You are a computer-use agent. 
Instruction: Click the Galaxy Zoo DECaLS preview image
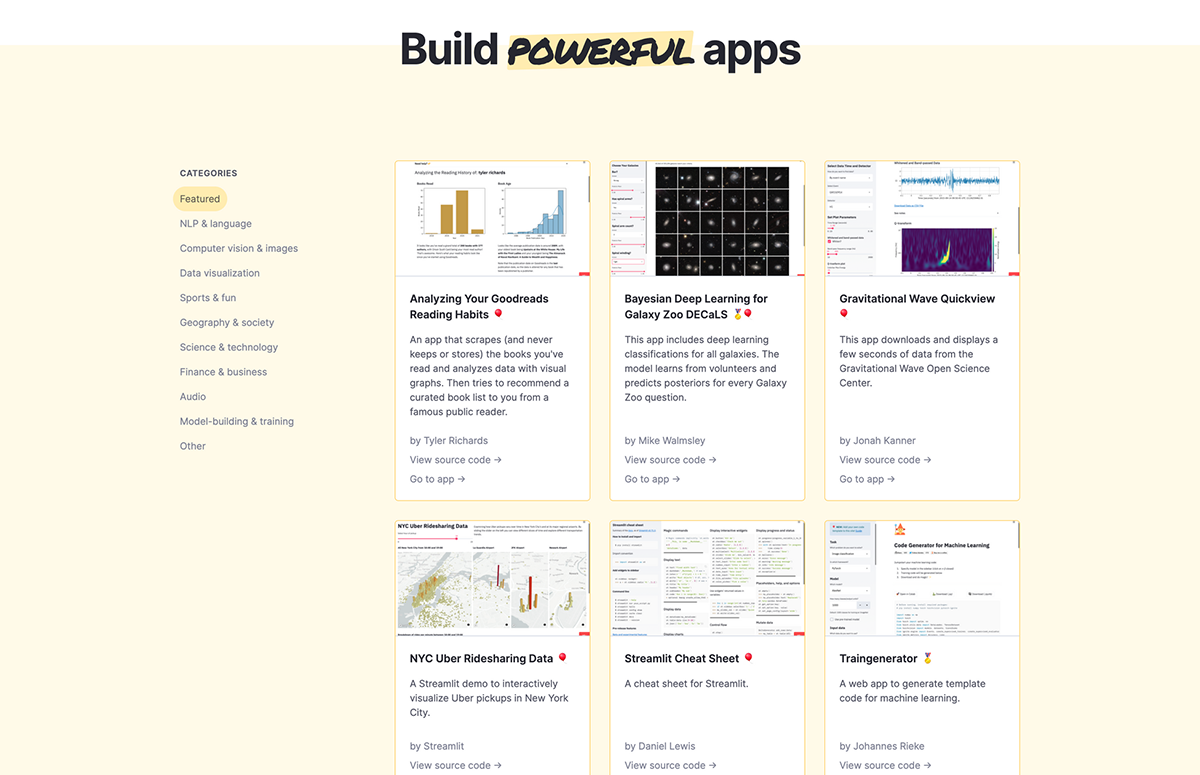click(707, 219)
